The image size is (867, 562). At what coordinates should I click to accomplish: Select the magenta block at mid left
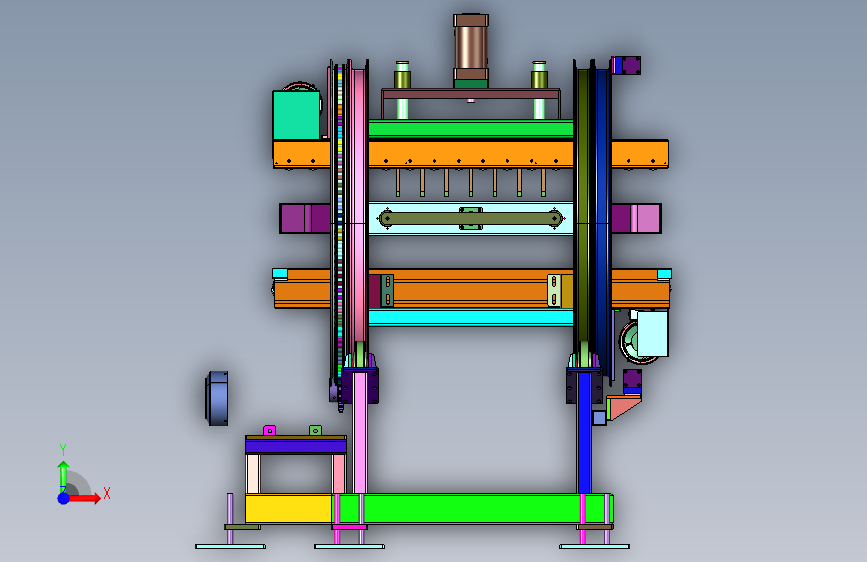tap(305, 218)
